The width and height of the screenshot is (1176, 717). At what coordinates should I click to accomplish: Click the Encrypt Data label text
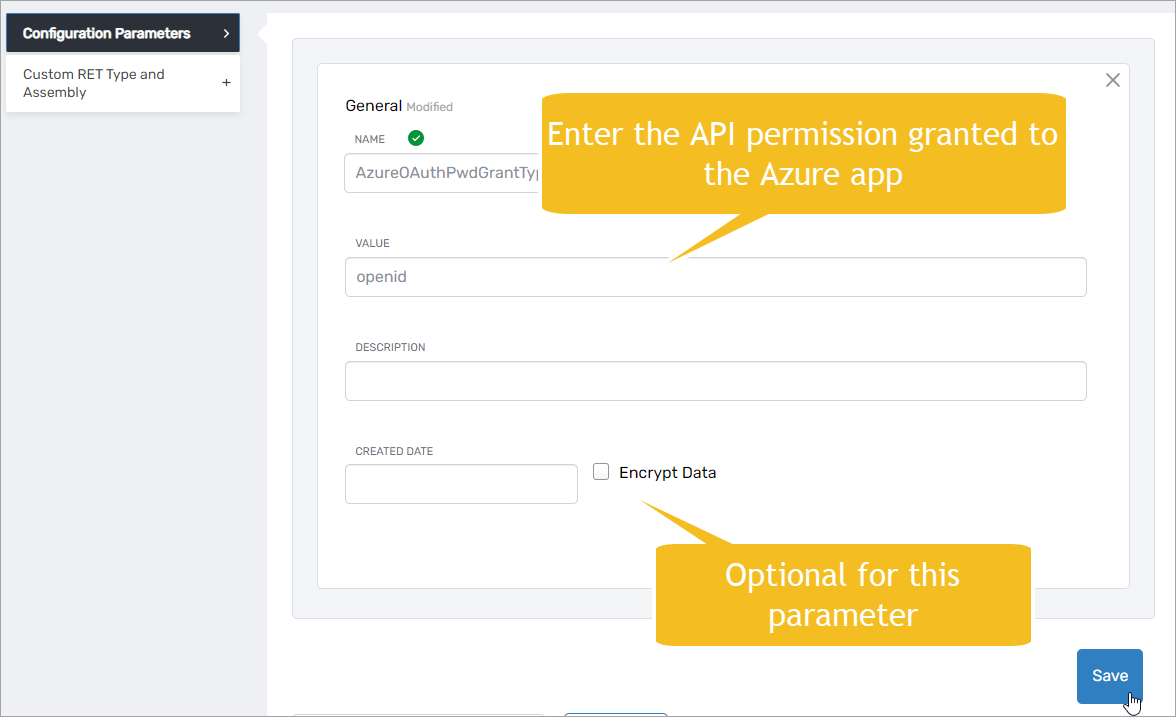click(x=667, y=473)
